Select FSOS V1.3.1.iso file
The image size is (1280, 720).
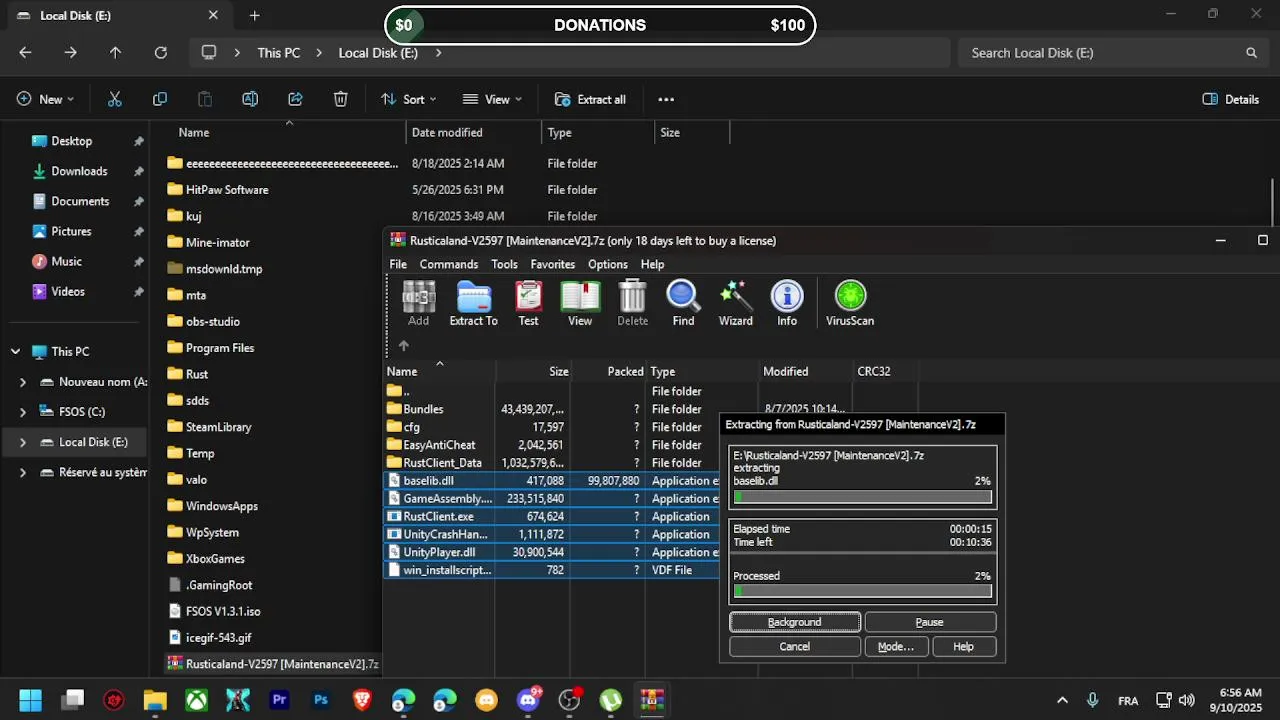[223, 611]
